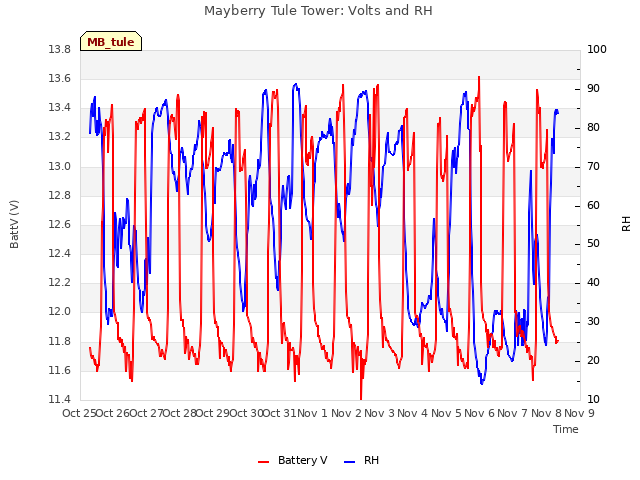This screenshot has width=640, height=480.
Task: Click the blue RH legend swatch
Action: (x=350, y=462)
